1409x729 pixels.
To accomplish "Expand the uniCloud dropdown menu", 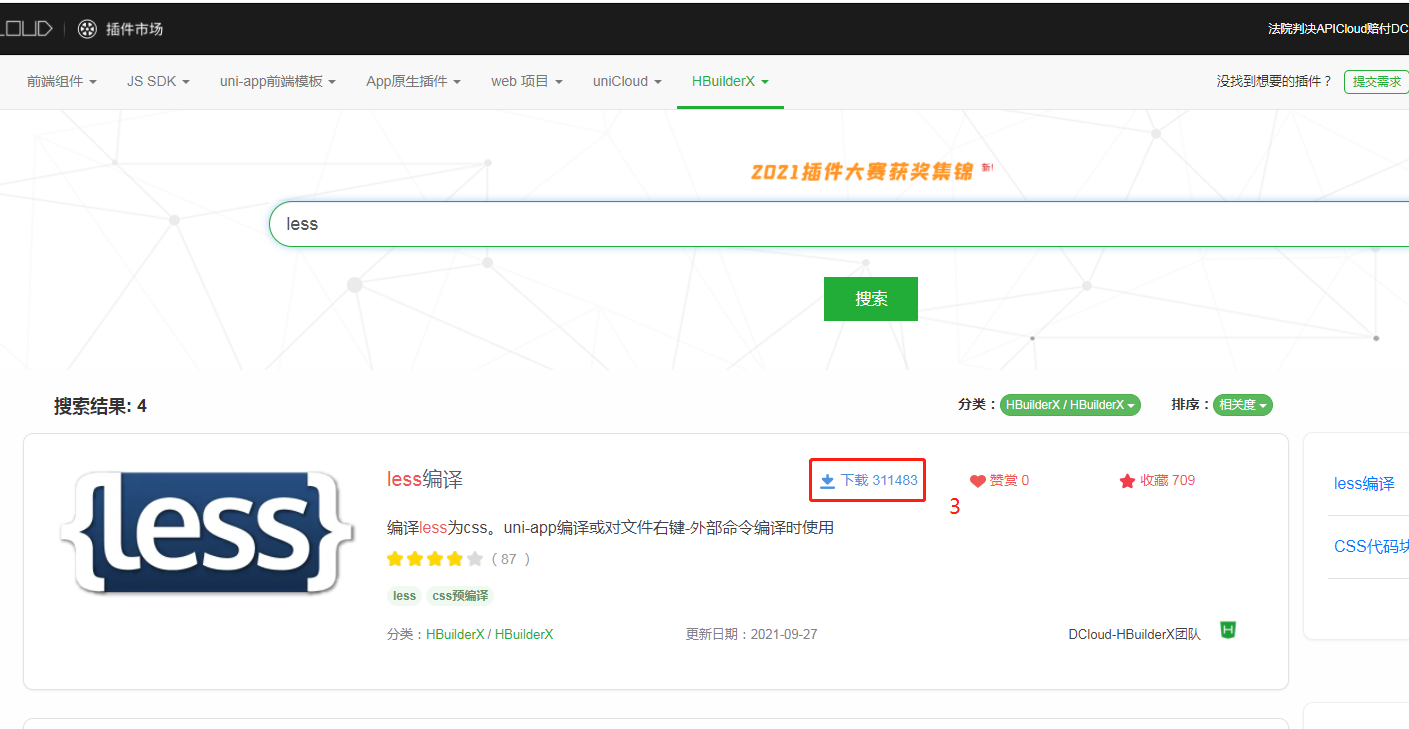I will (x=626, y=81).
